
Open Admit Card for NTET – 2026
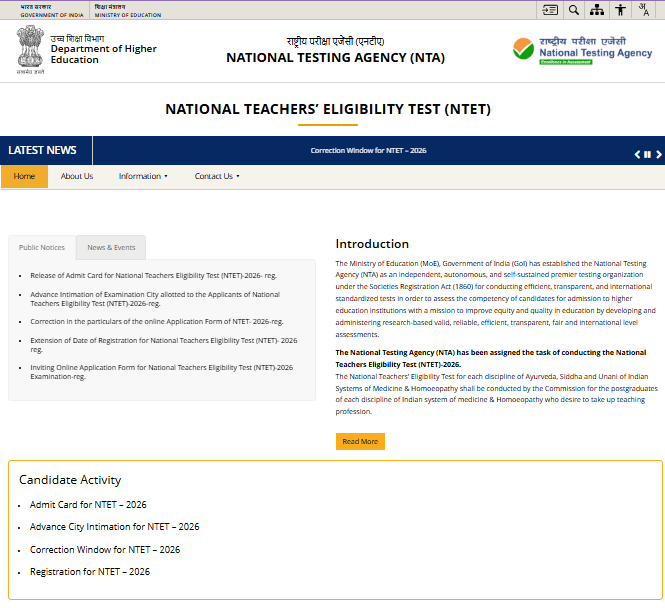pos(88,505)
